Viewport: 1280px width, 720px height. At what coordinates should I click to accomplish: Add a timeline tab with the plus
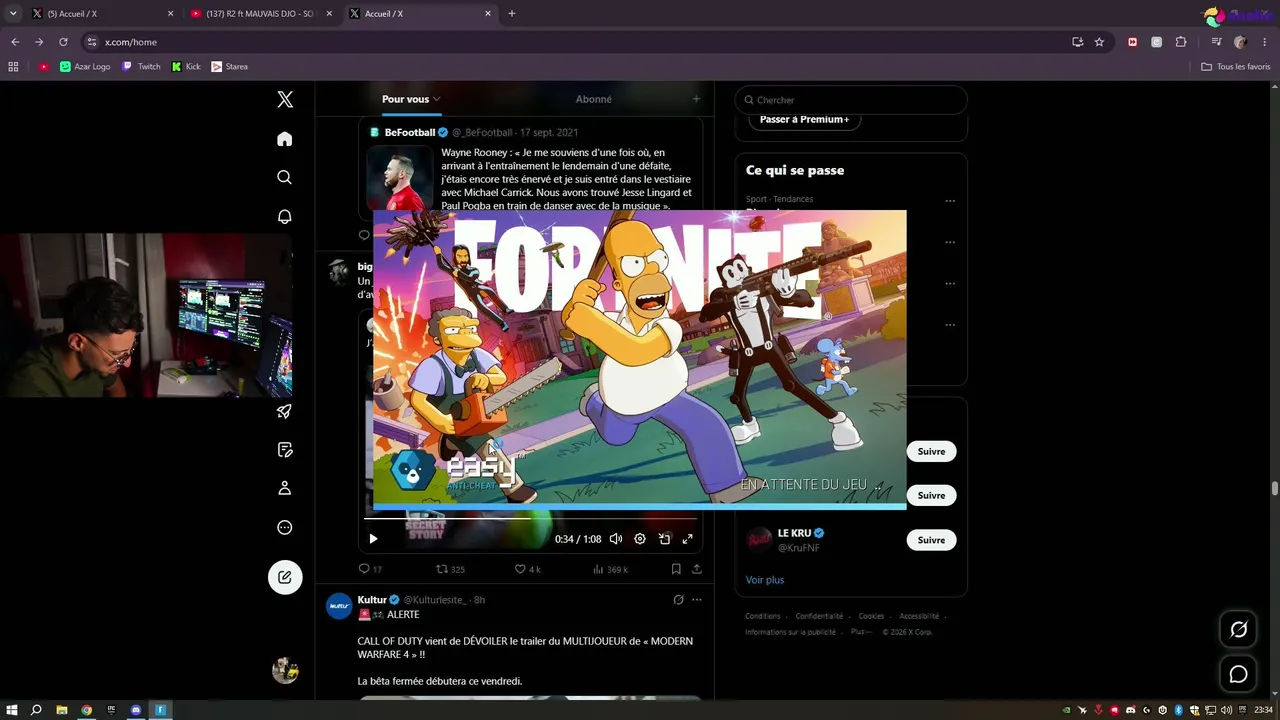pos(697,99)
